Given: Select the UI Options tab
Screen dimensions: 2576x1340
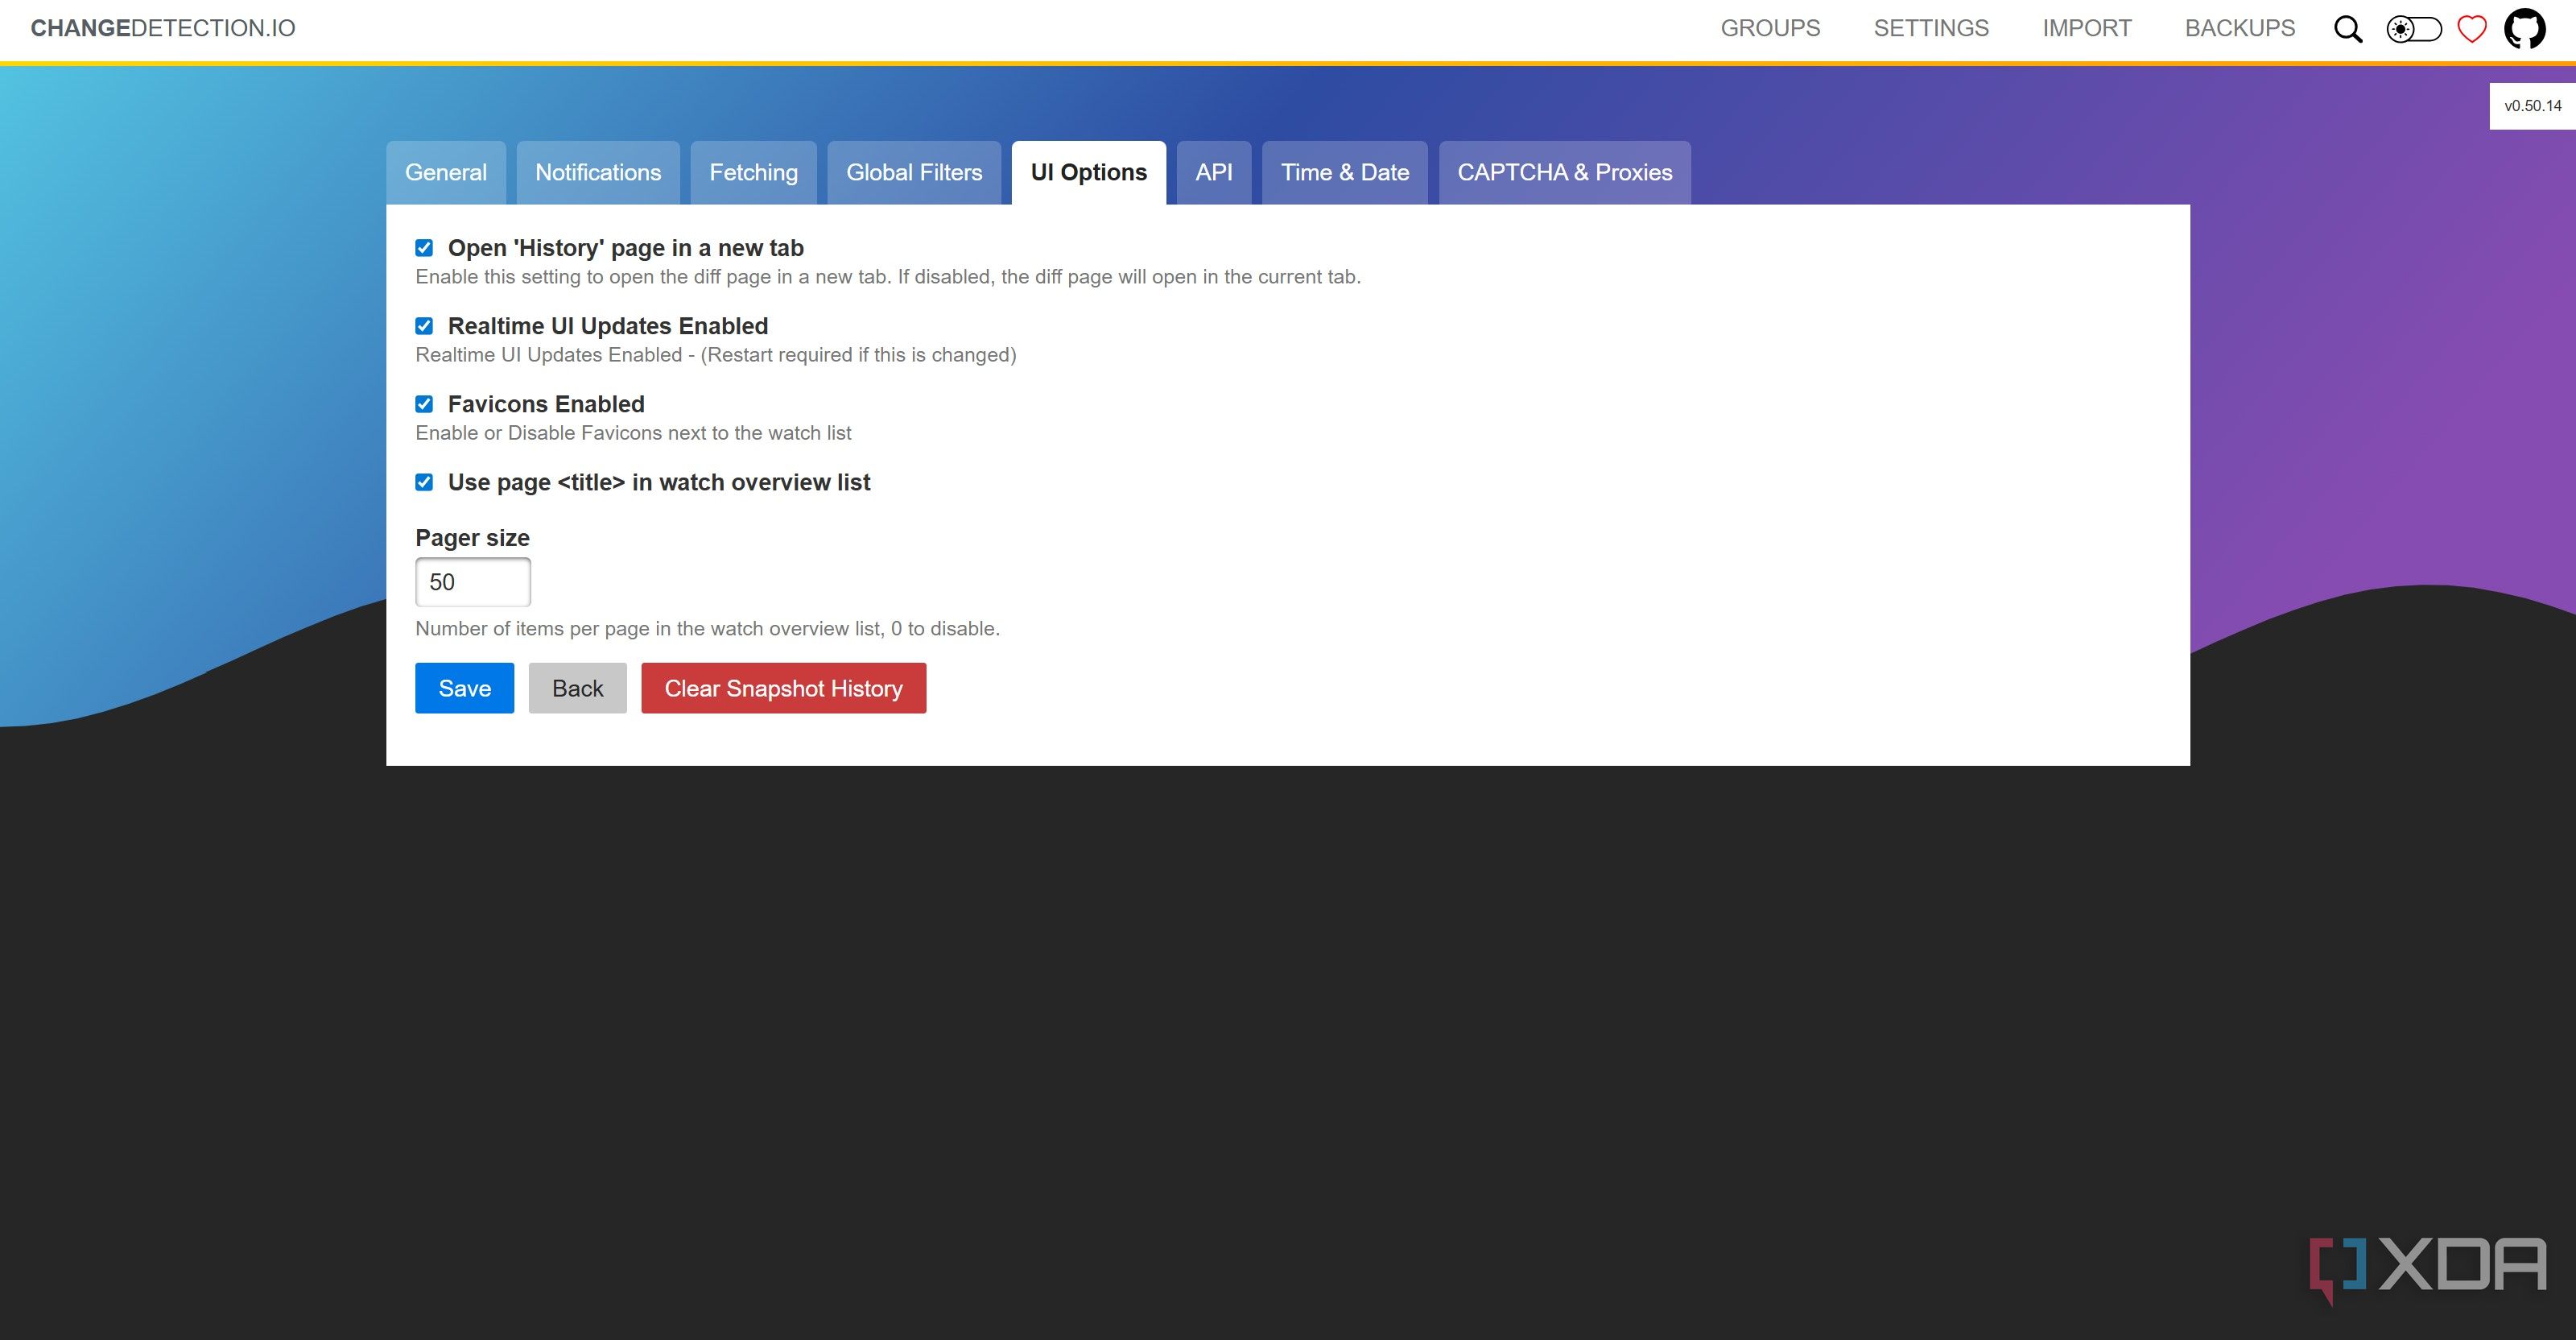Looking at the screenshot, I should click(1089, 173).
